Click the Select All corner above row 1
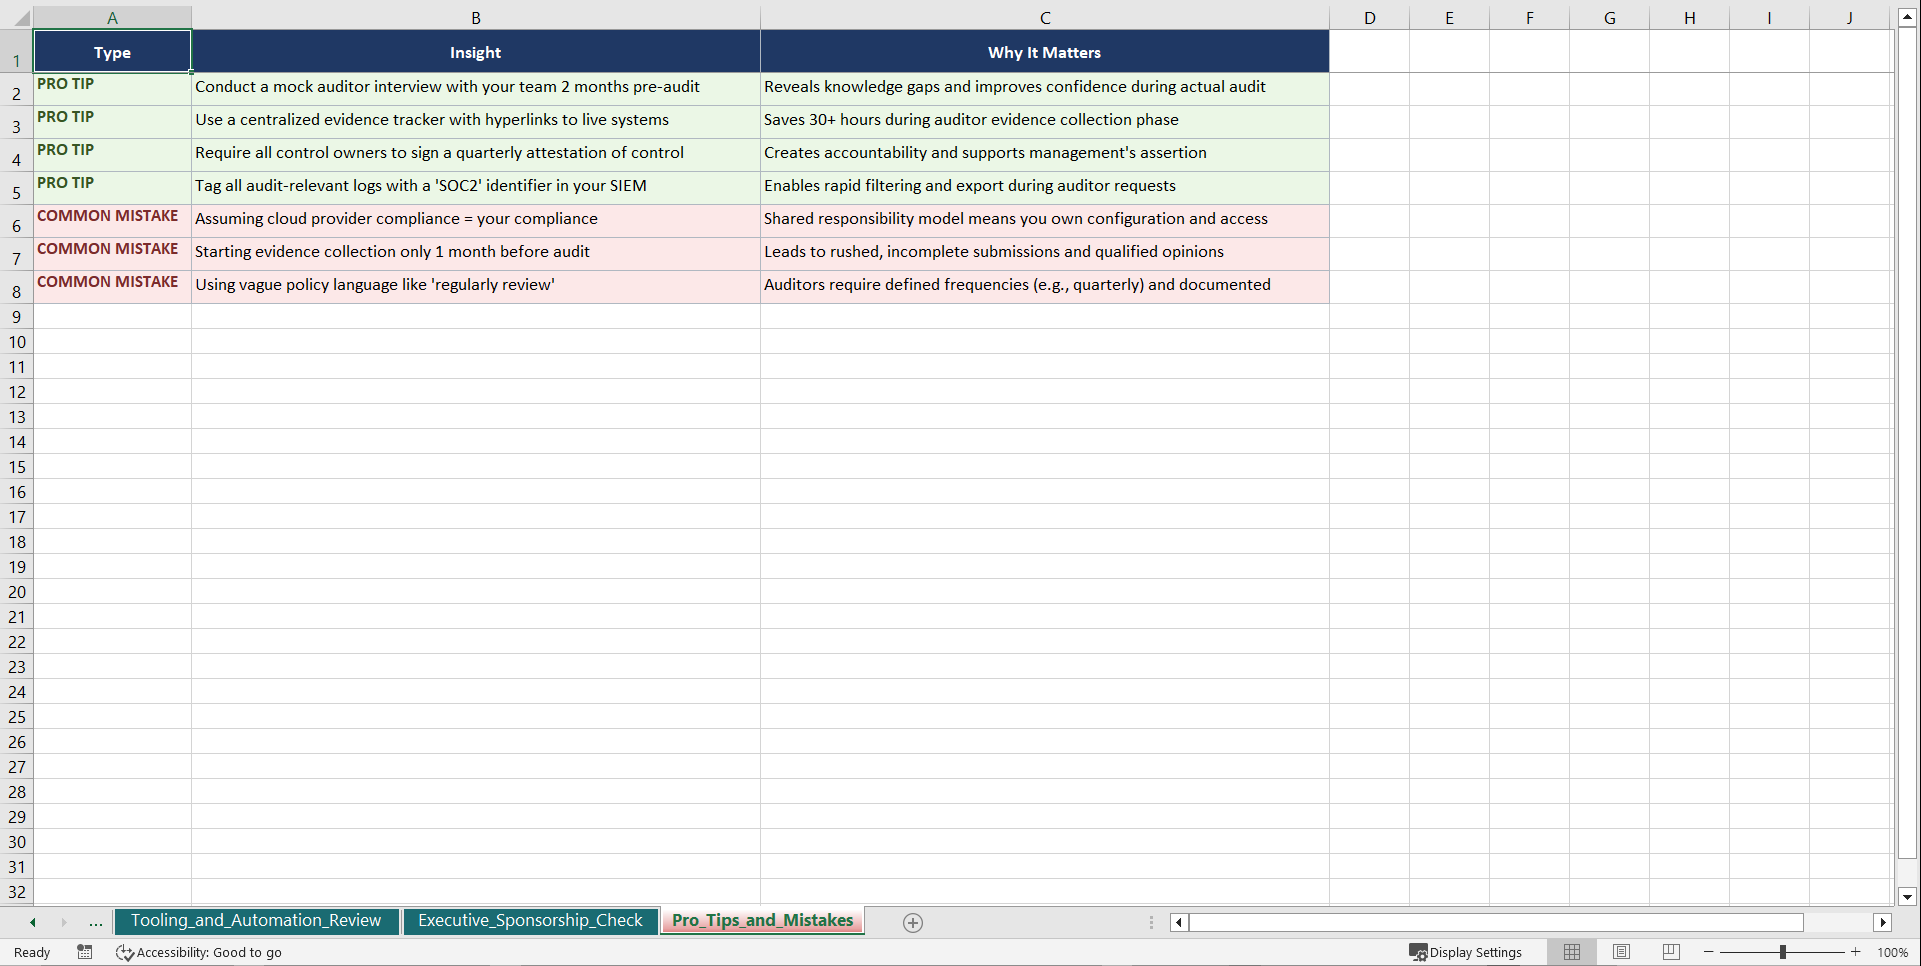Viewport: 1921px width, 966px height. [22, 17]
